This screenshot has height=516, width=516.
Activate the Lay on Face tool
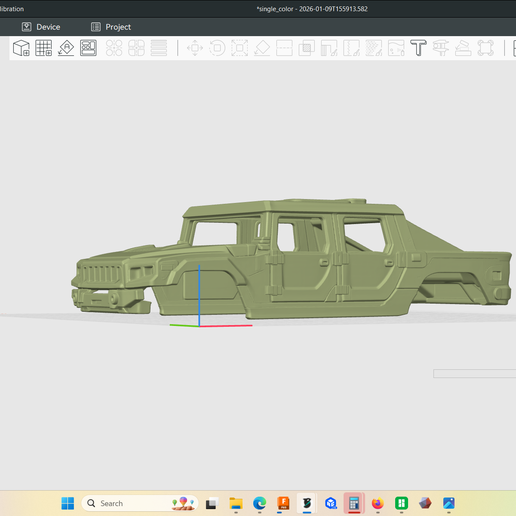[262, 48]
